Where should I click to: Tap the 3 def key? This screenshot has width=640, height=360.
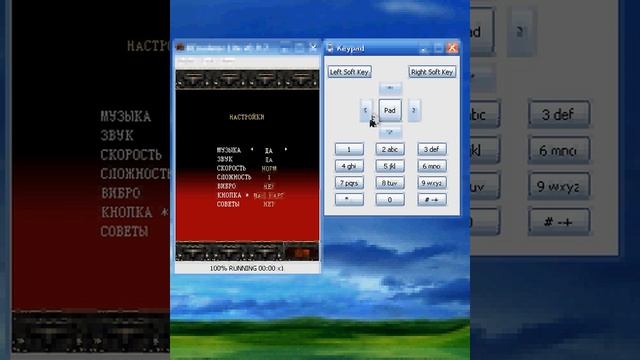[x=431, y=149]
